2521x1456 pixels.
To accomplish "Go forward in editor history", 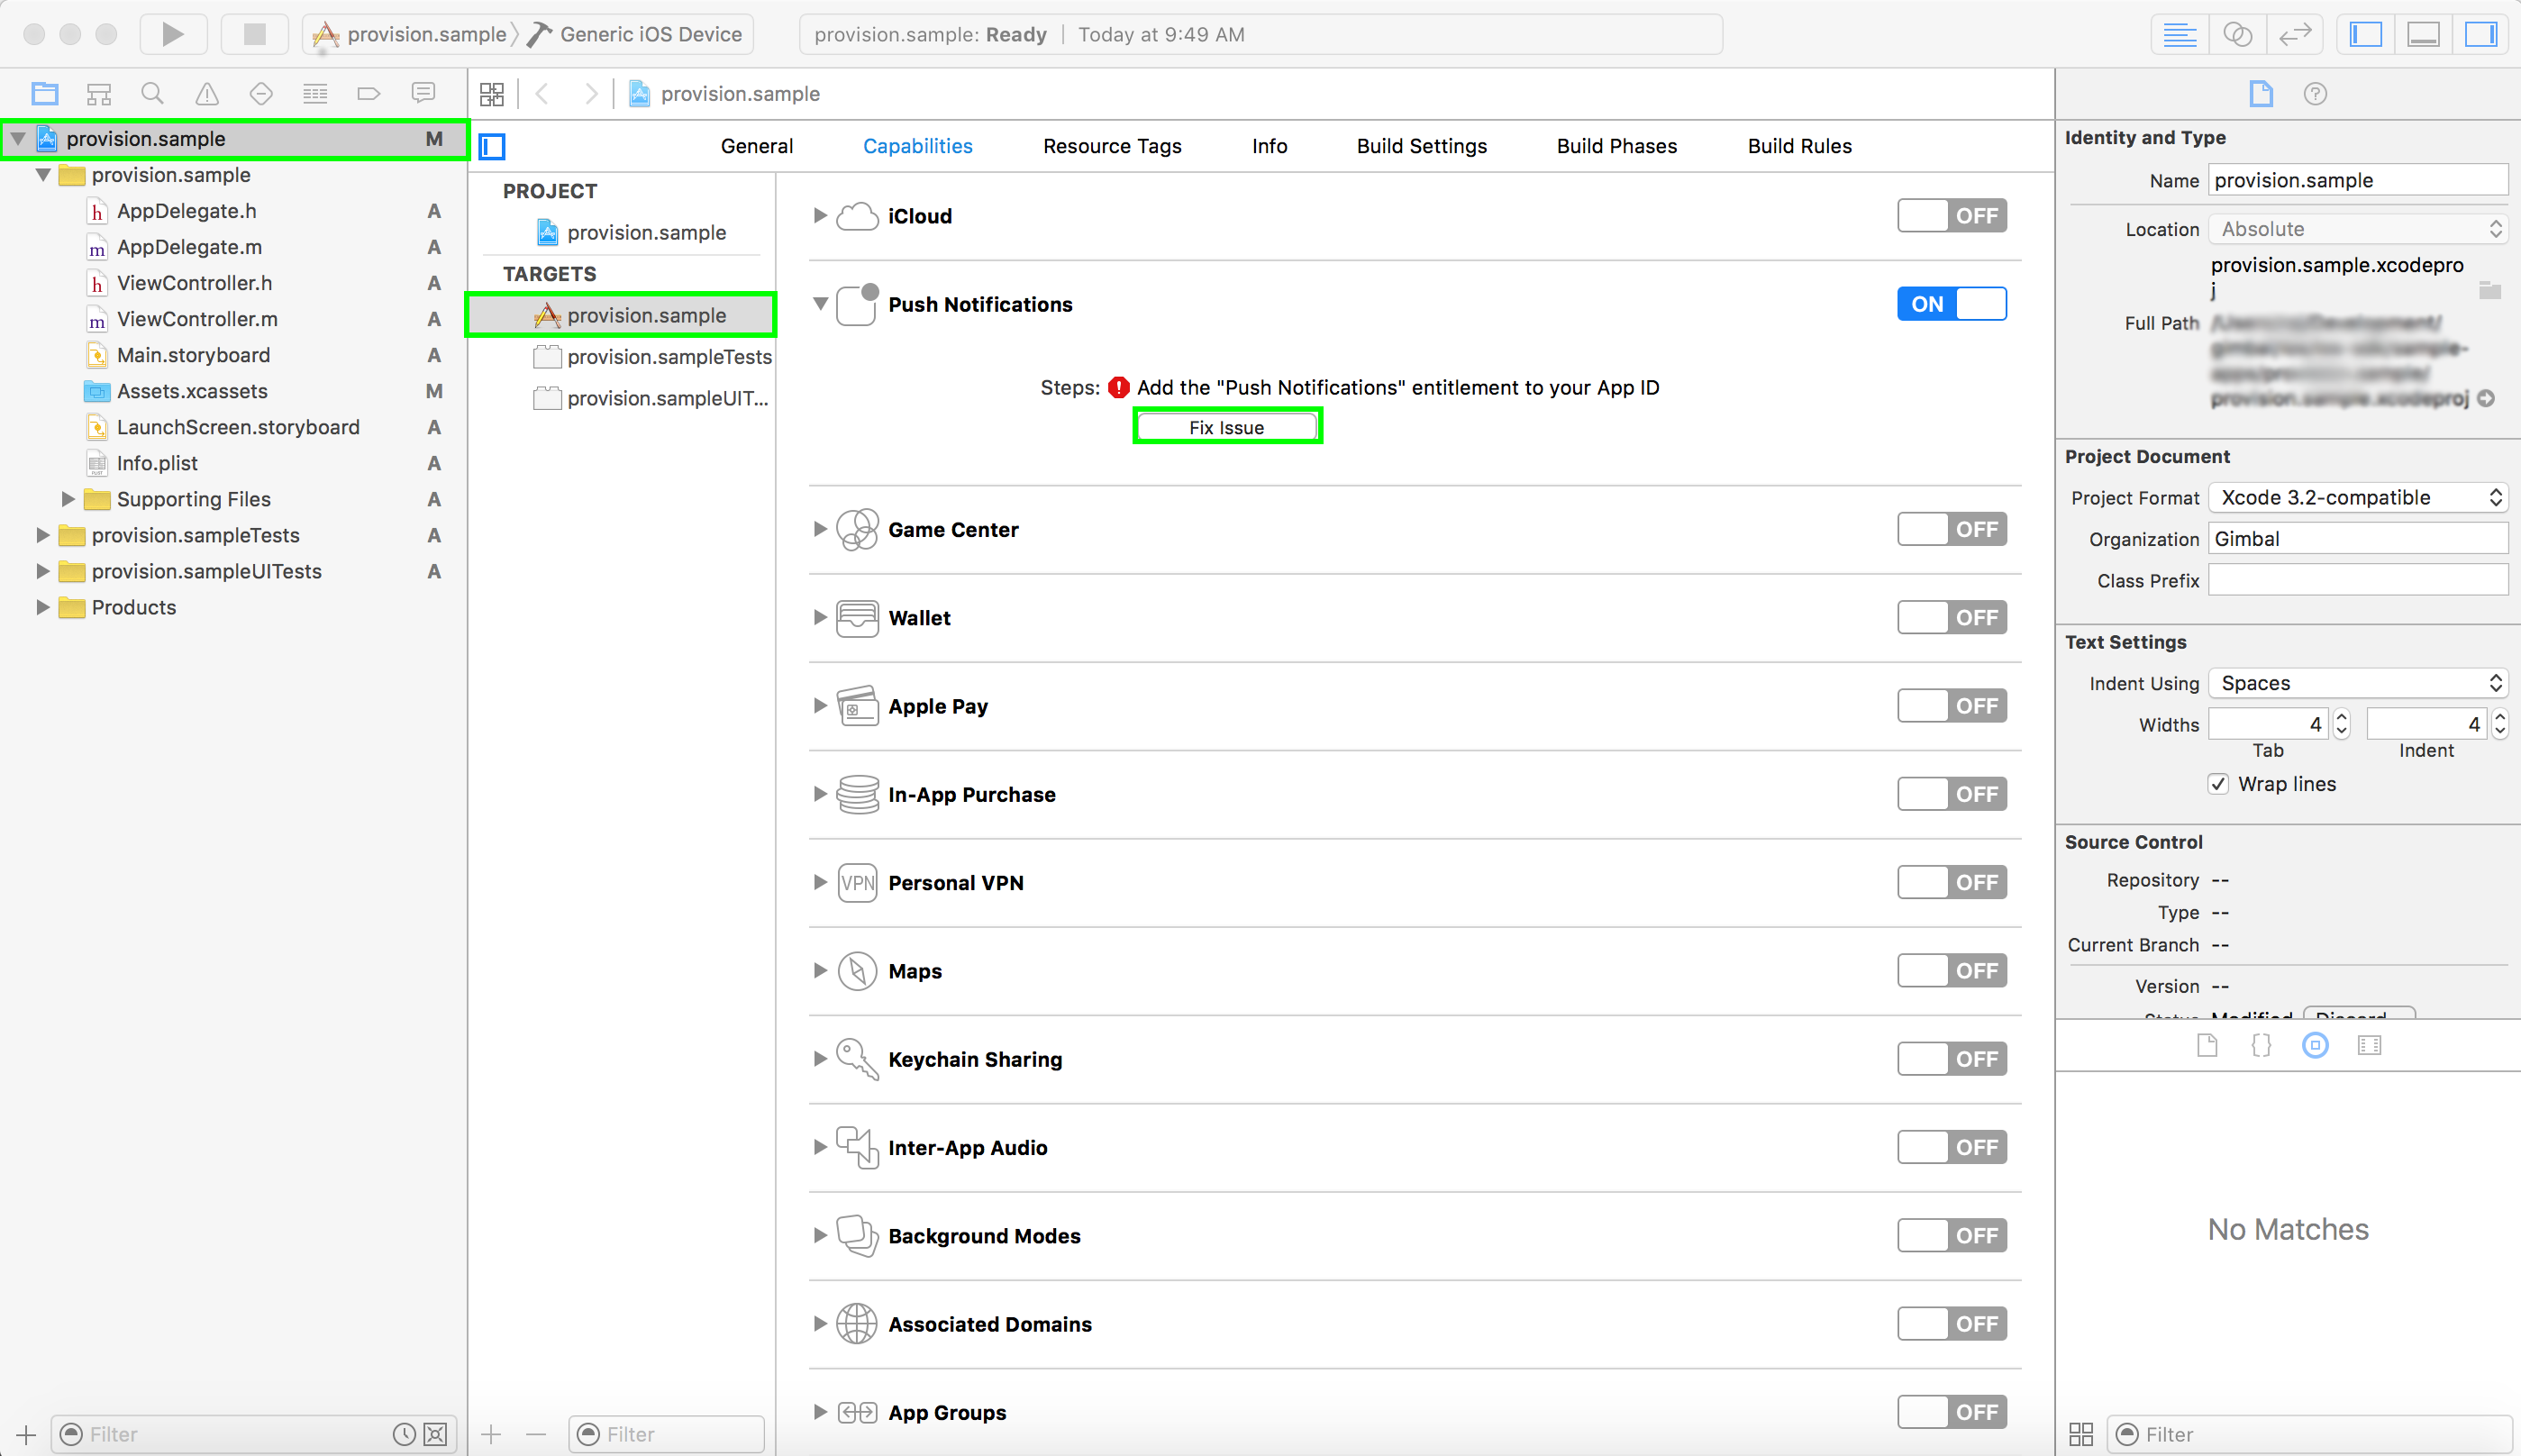I will coord(591,94).
